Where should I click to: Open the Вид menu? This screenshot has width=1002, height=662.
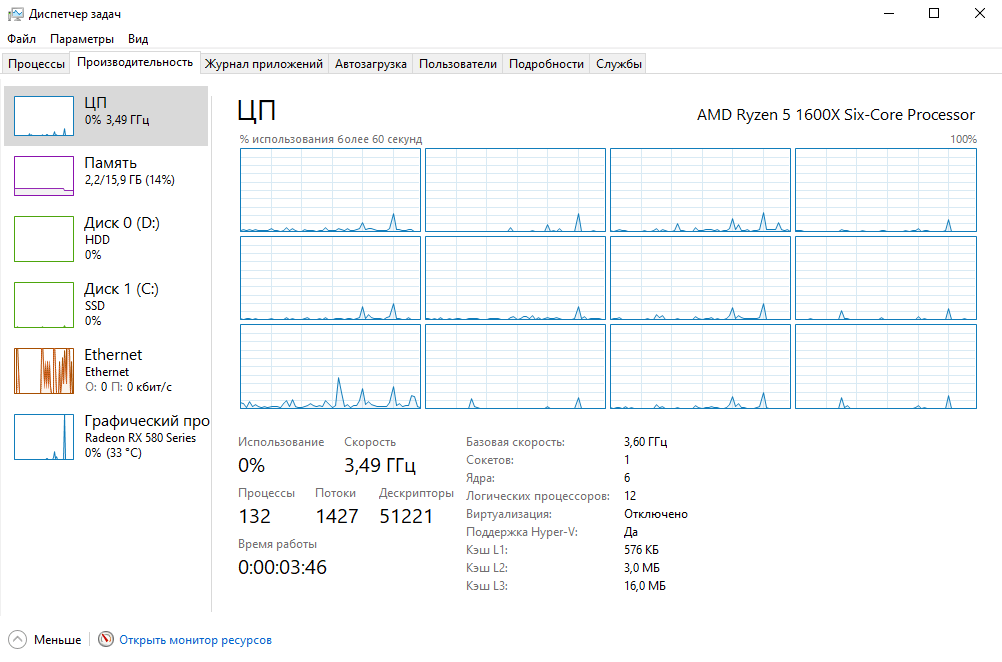tap(138, 39)
